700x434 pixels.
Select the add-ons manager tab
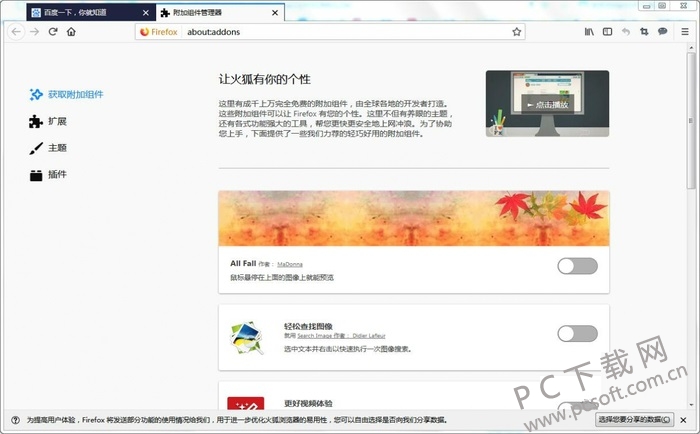pos(219,13)
